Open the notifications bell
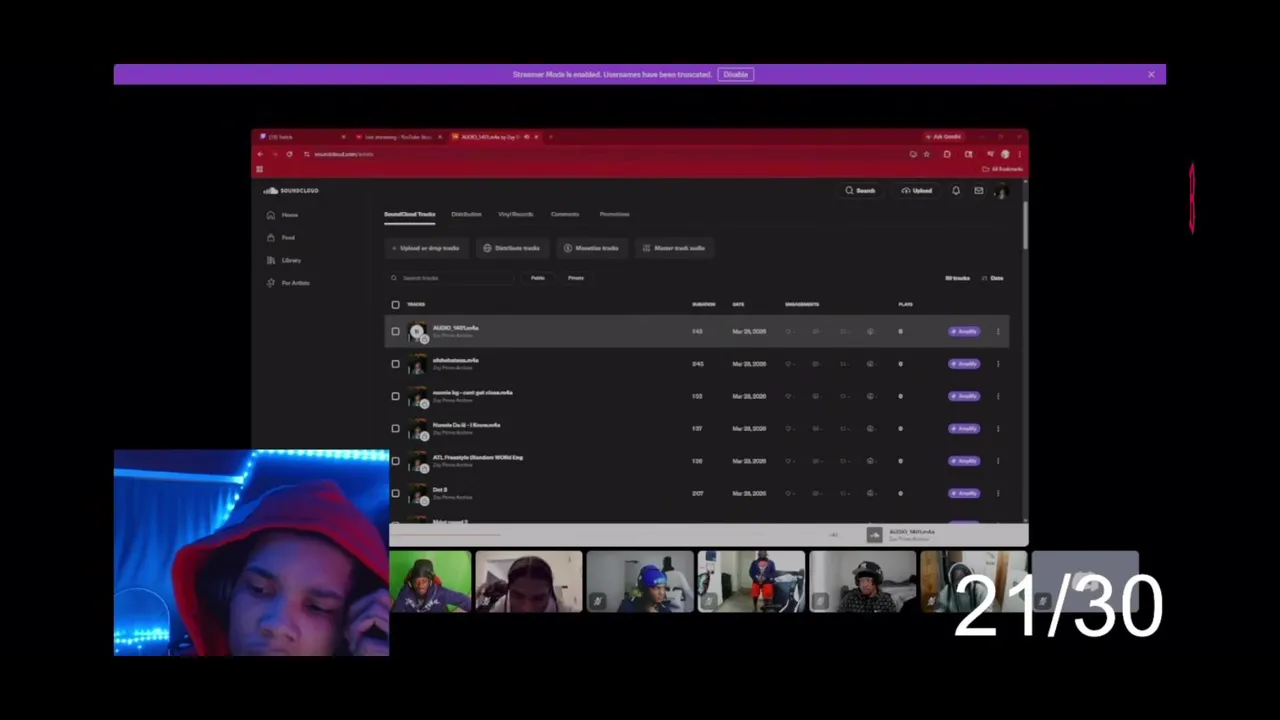 [956, 190]
